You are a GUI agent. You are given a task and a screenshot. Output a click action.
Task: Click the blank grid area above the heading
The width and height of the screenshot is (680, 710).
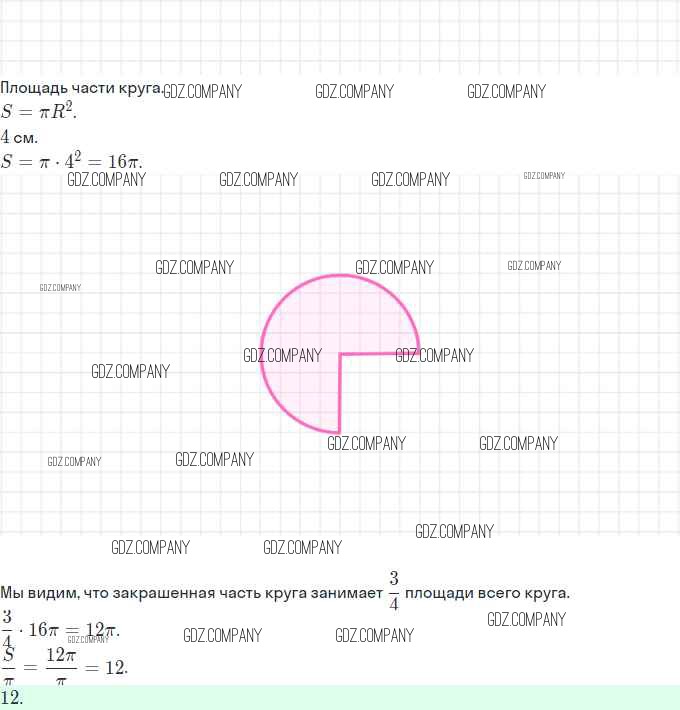point(340,40)
